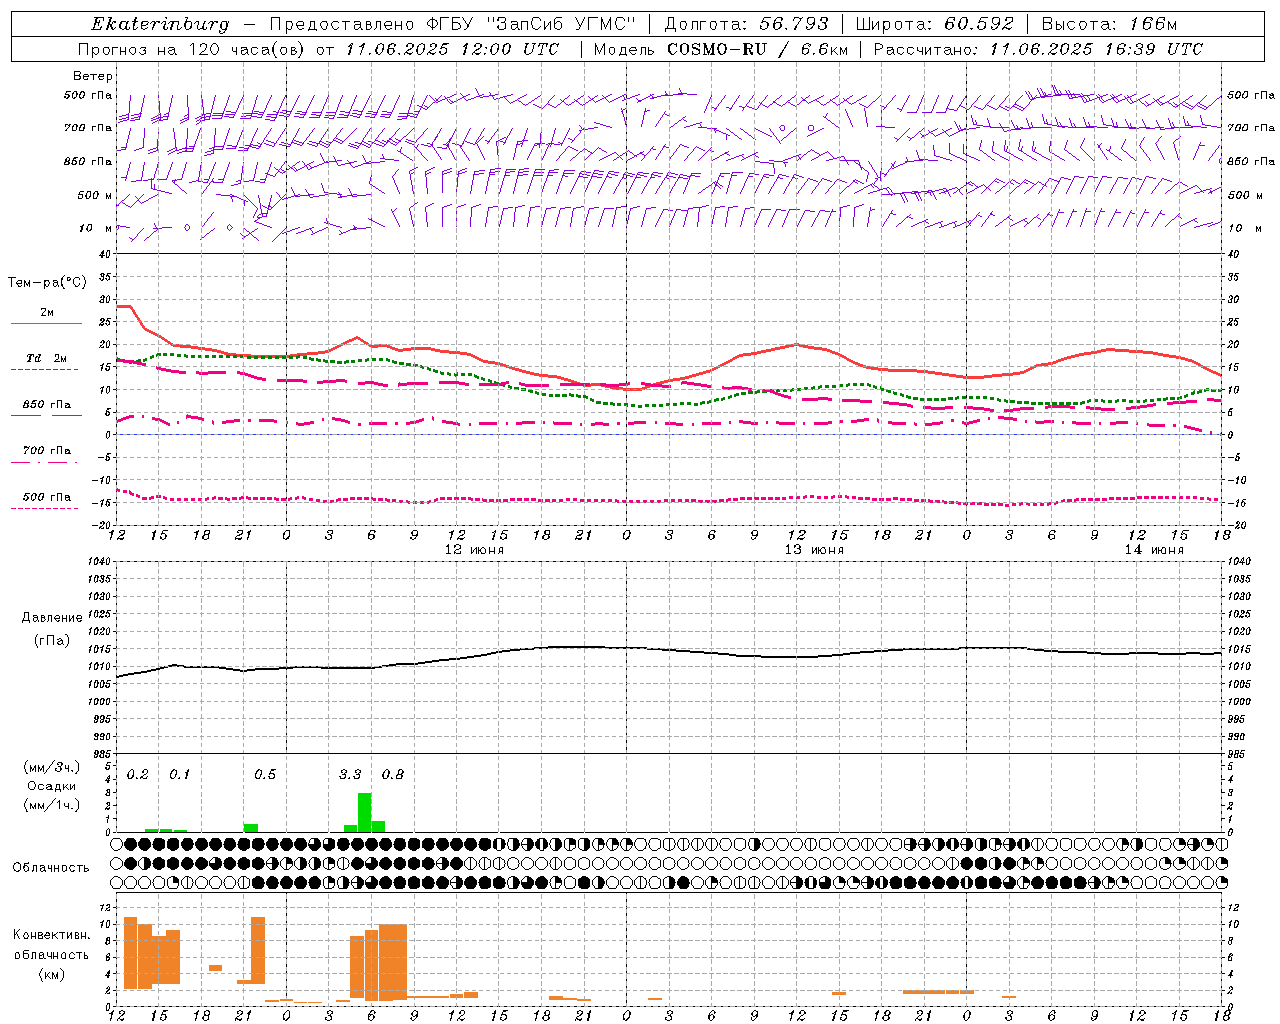Click the precipitation total '0.2'
Screen dimensions: 1280x1024
tap(138, 775)
